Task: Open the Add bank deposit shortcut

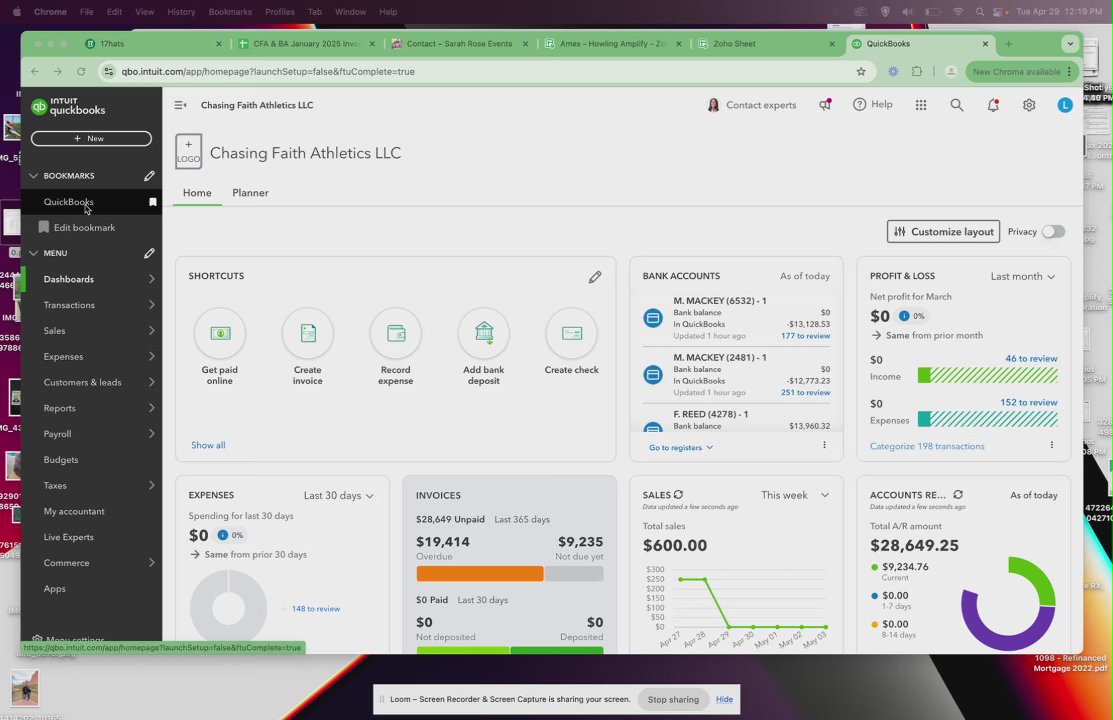Action: click(483, 347)
